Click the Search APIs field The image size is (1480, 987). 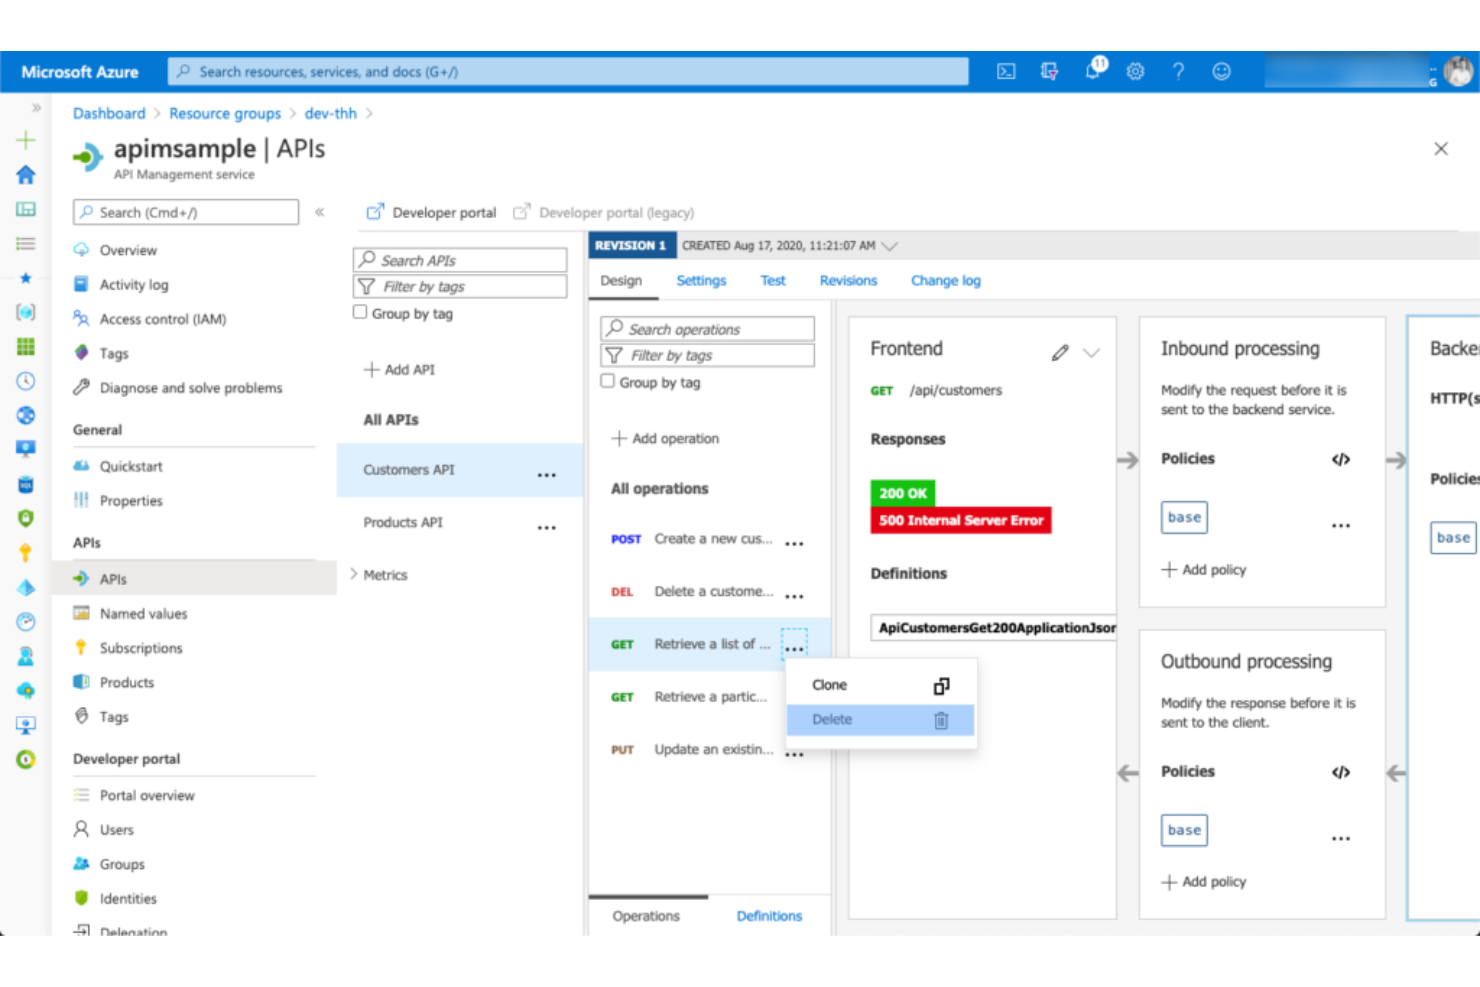tap(460, 260)
